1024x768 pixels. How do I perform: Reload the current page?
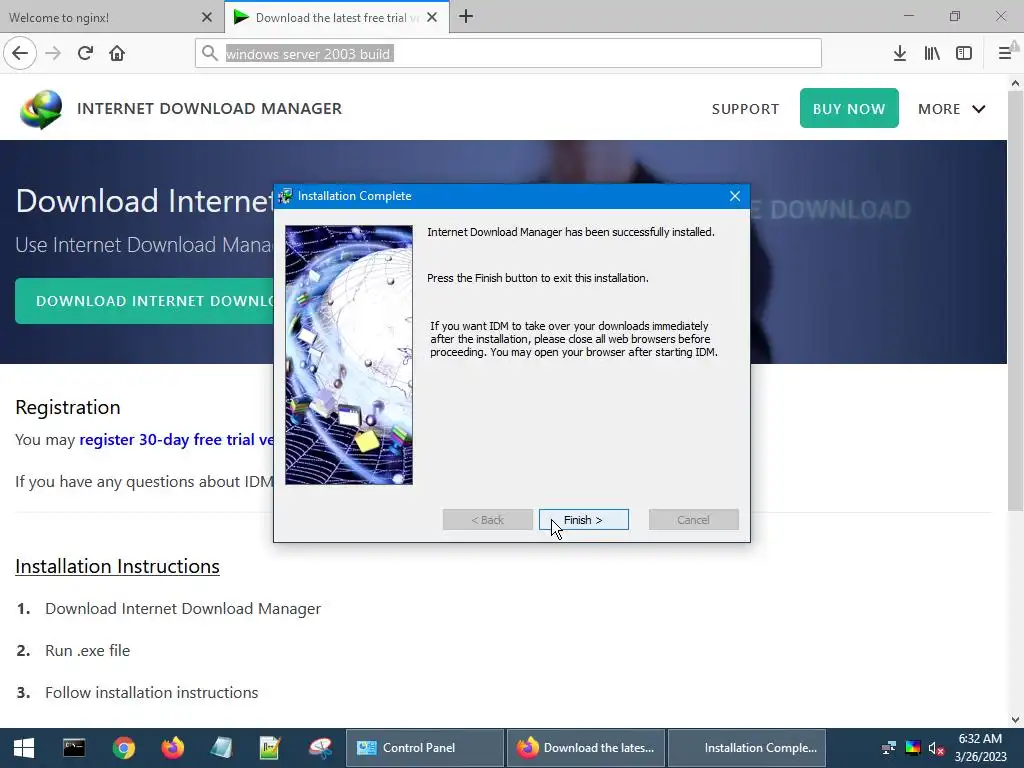coord(85,53)
